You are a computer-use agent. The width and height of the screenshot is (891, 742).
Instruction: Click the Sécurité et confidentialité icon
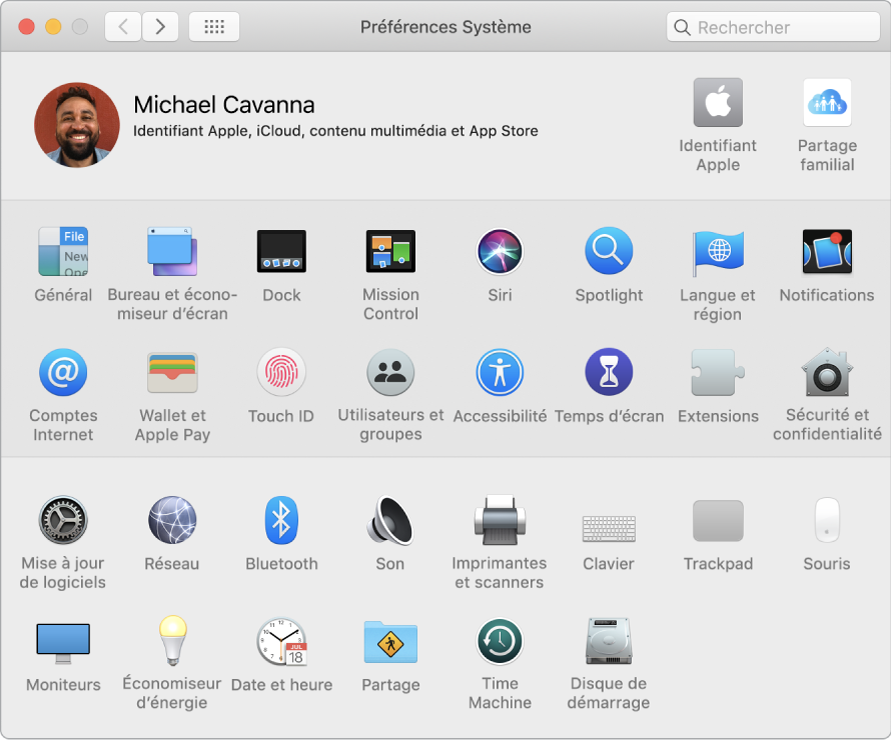click(827, 373)
